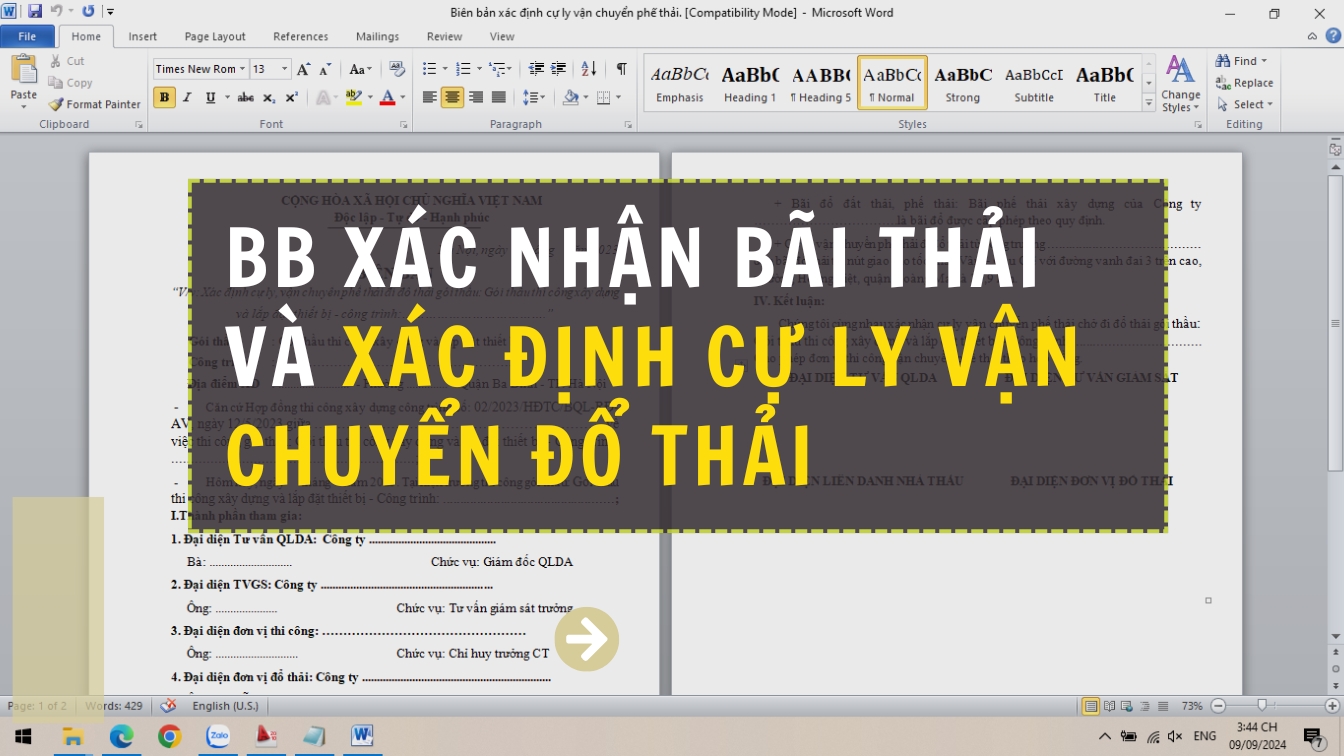Viewport: 1344px width, 756px height.
Task: Click the Clear Formatting icon
Action: click(396, 69)
